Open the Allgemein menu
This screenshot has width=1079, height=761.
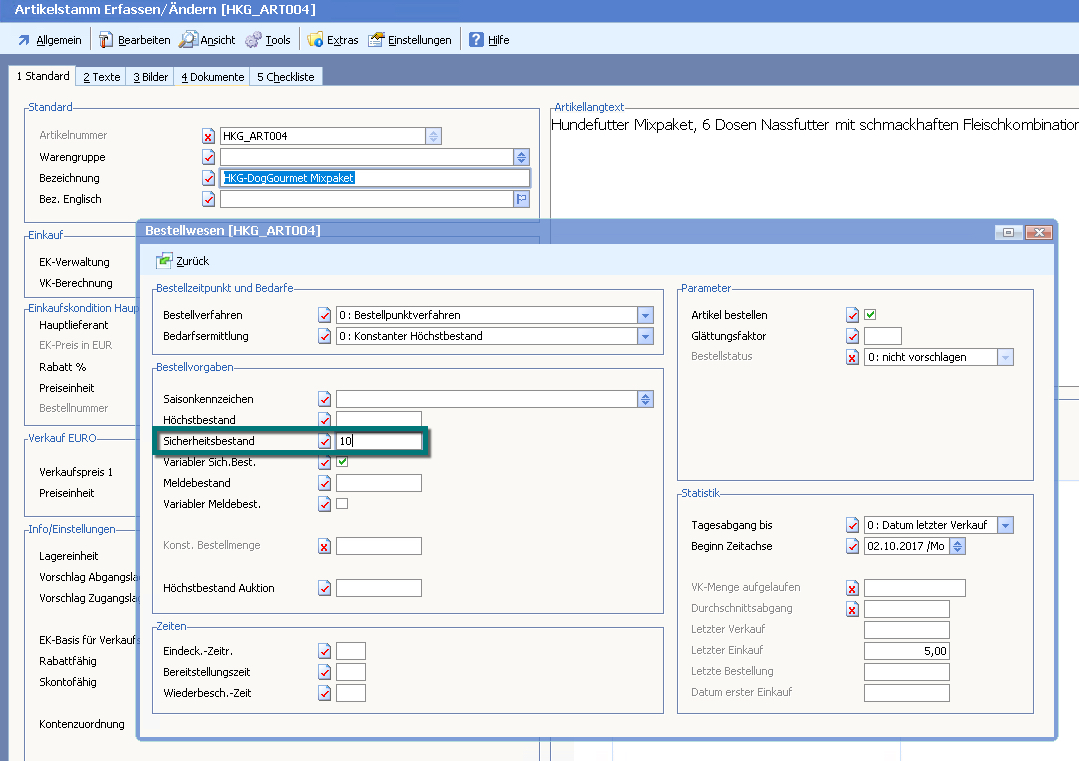point(50,40)
